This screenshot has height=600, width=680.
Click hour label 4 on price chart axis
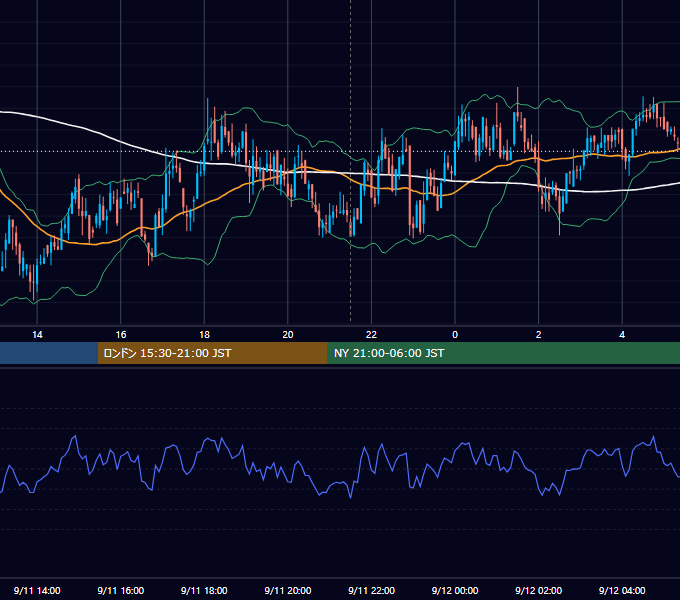click(622, 335)
